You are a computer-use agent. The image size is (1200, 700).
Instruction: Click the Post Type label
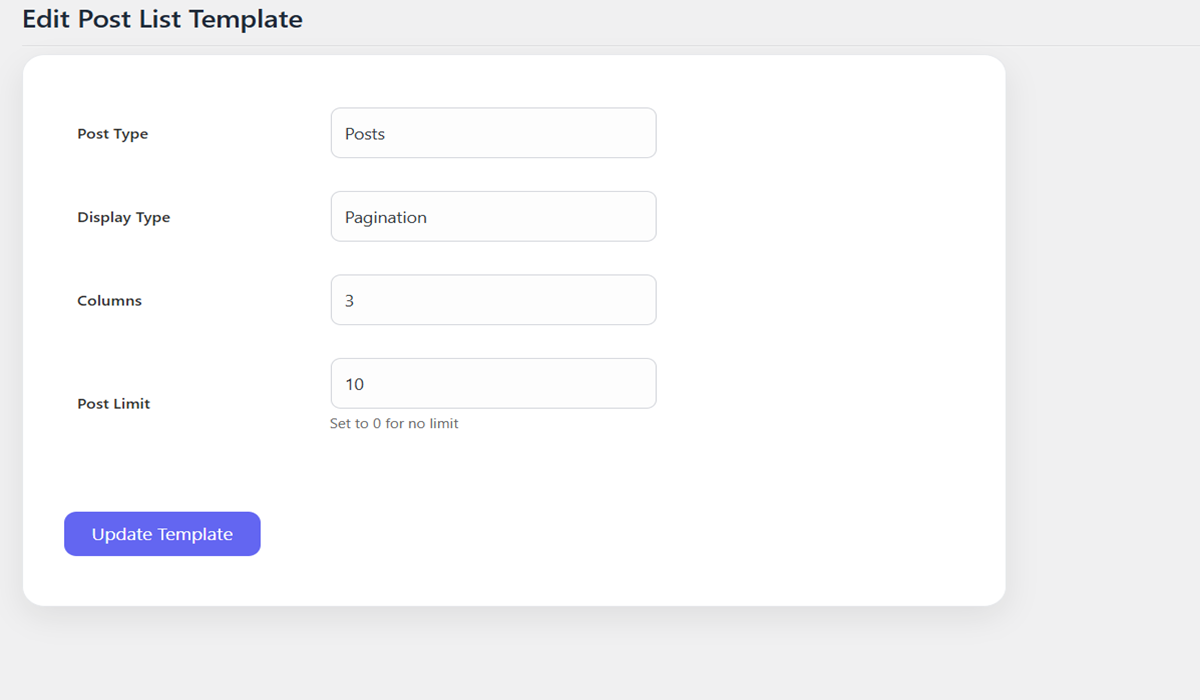[112, 133]
